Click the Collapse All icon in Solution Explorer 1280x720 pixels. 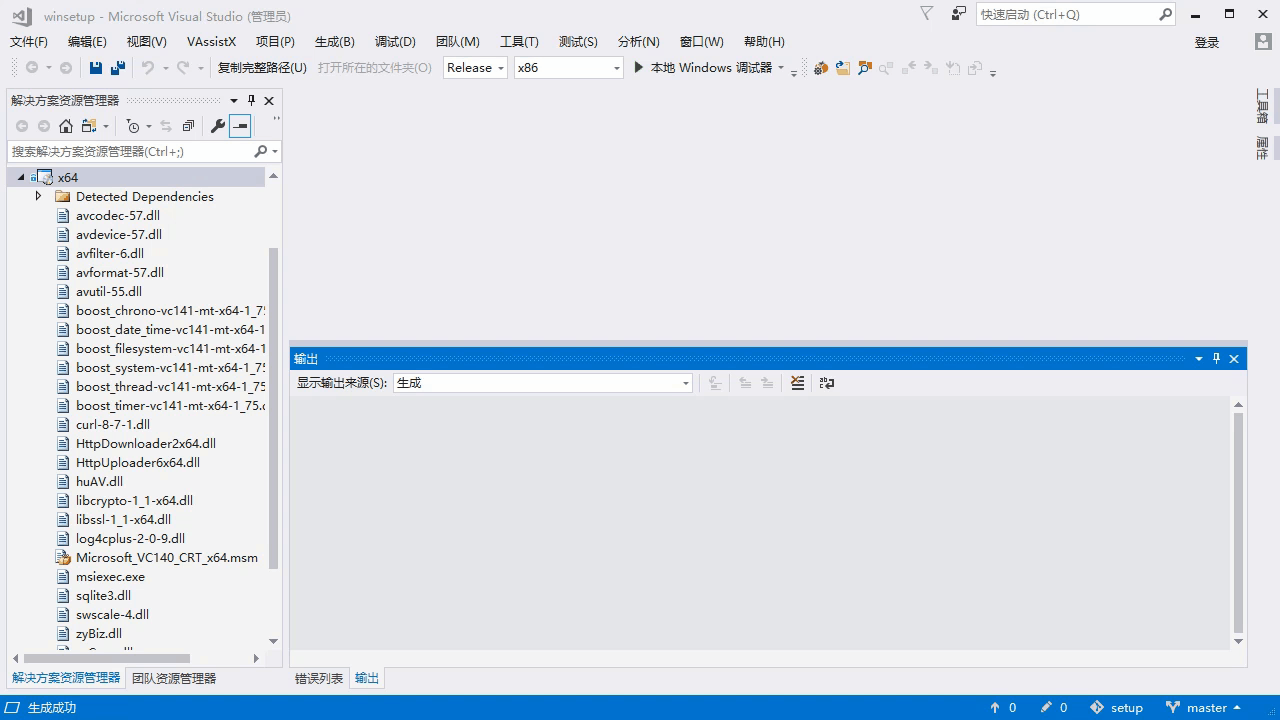pyautogui.click(x=188, y=126)
